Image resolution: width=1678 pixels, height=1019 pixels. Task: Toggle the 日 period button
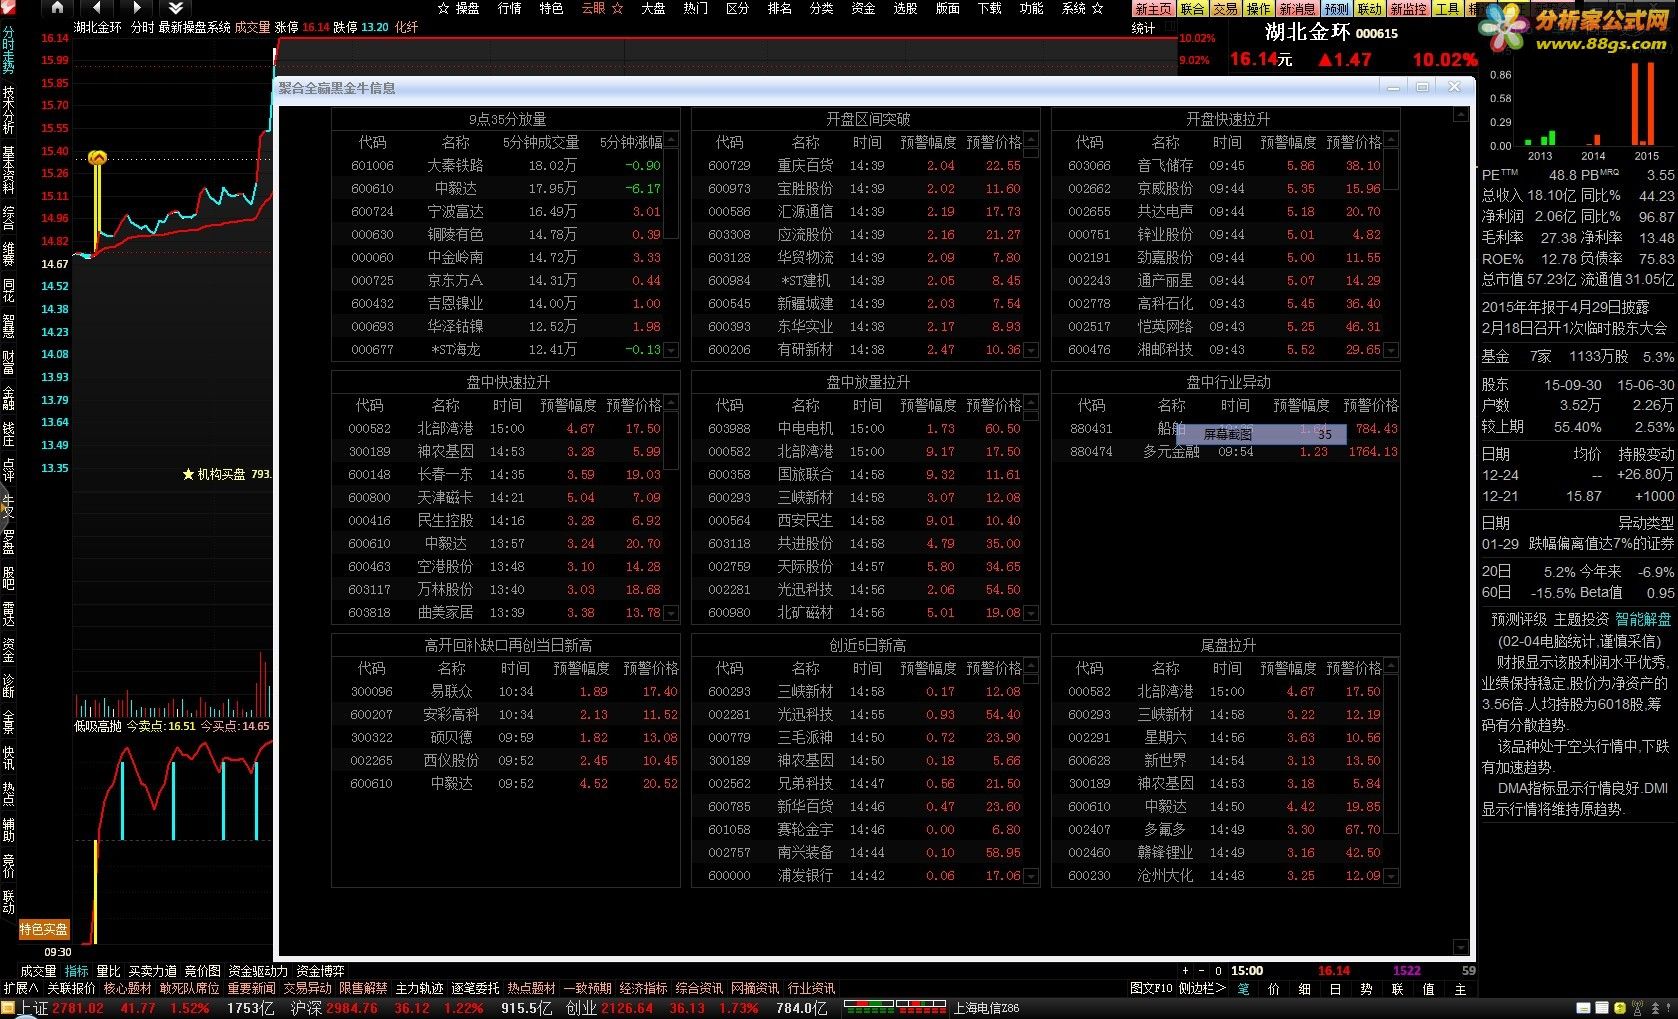1335,989
